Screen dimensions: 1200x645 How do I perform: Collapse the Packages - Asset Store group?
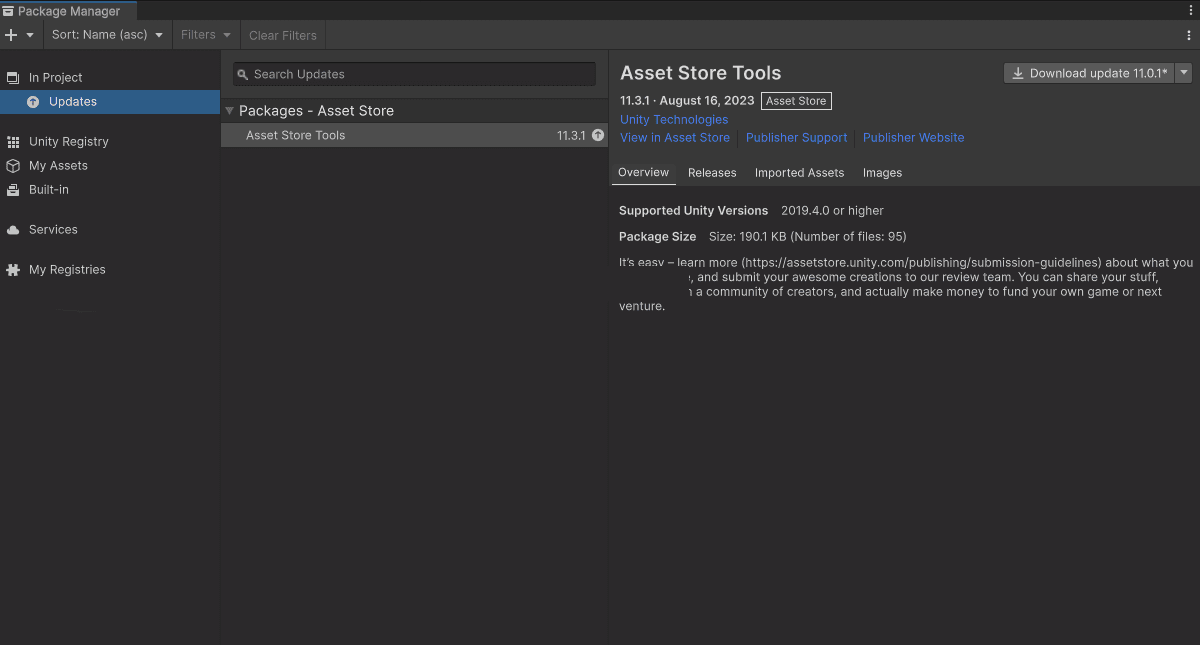pyautogui.click(x=229, y=110)
